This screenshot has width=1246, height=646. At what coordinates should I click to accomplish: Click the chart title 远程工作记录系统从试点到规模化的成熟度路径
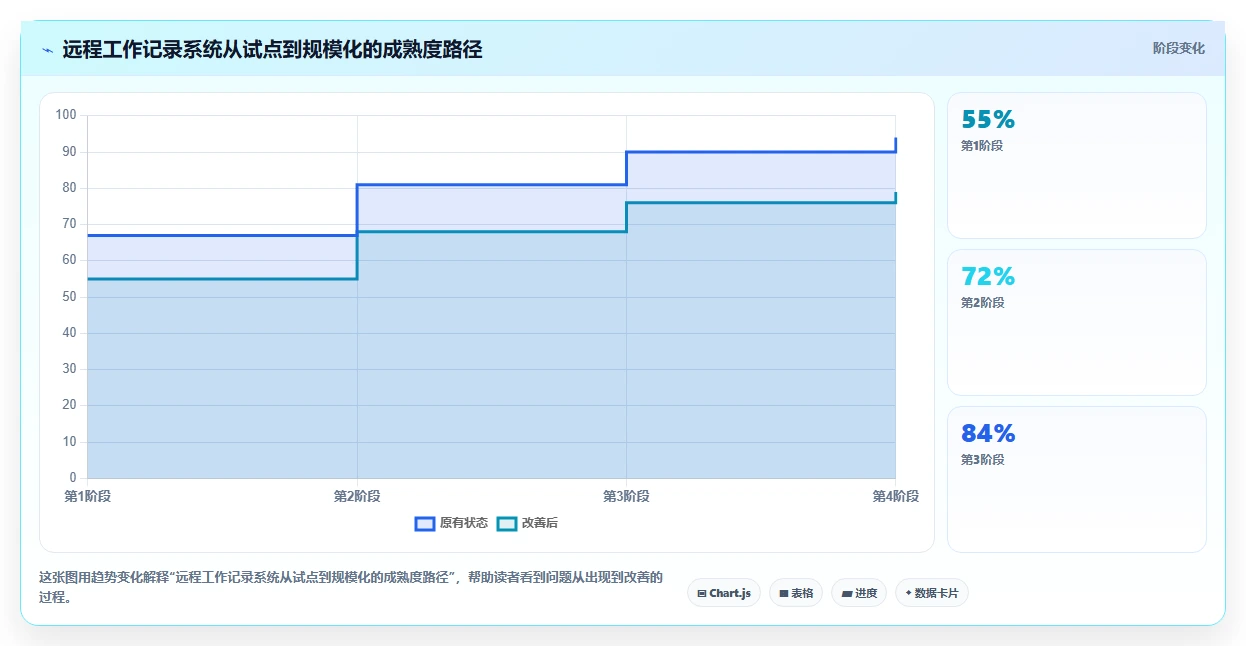272,49
